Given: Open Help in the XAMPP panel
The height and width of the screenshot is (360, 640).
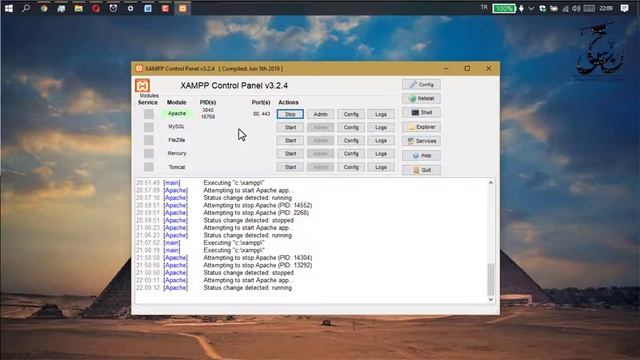Looking at the screenshot, I should [x=421, y=156].
